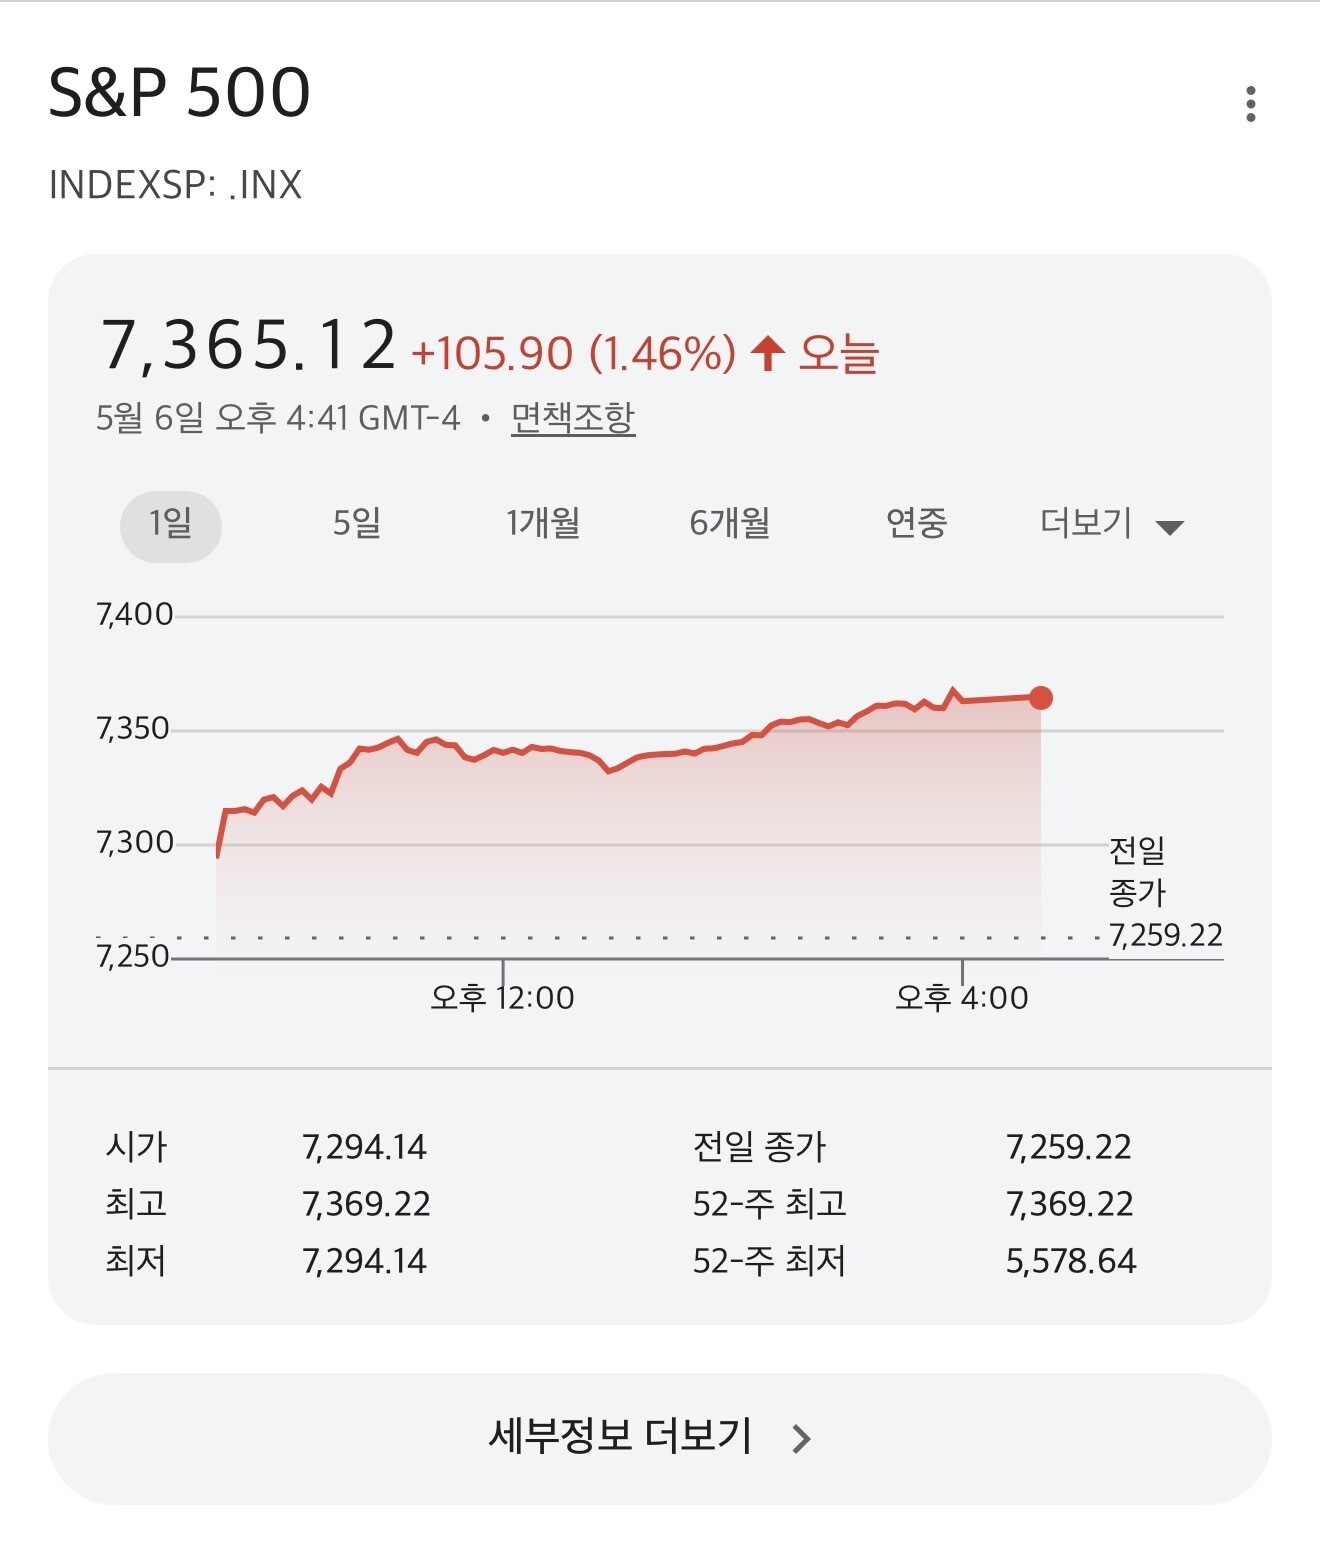Click the red endpoint dot on chart
Screen dimensions: 1320x1552
[1041, 698]
